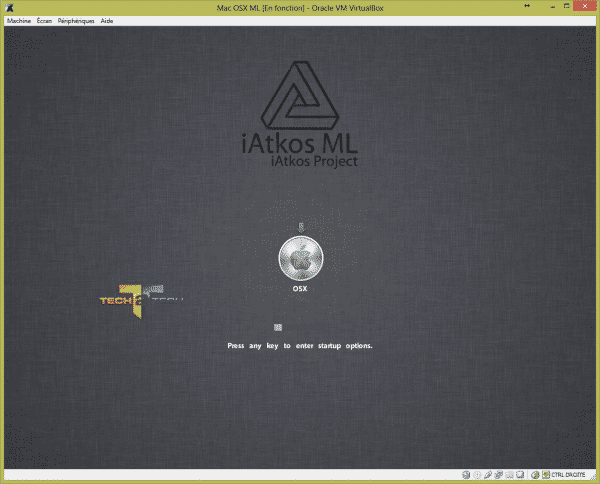The height and width of the screenshot is (484, 600).
Task: Open the Aide menu
Action: tap(107, 21)
